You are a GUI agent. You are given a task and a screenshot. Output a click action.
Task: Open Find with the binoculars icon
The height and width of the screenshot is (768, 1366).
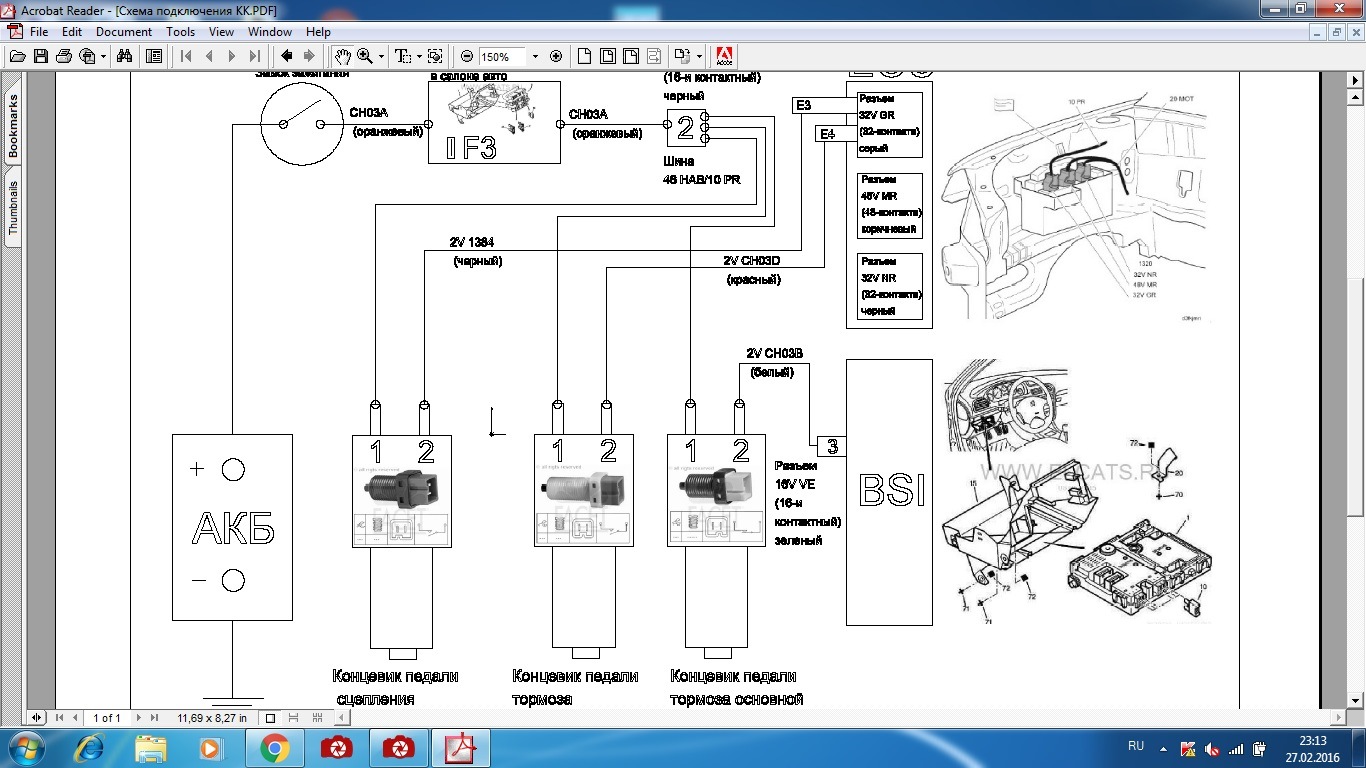pyautogui.click(x=125, y=56)
